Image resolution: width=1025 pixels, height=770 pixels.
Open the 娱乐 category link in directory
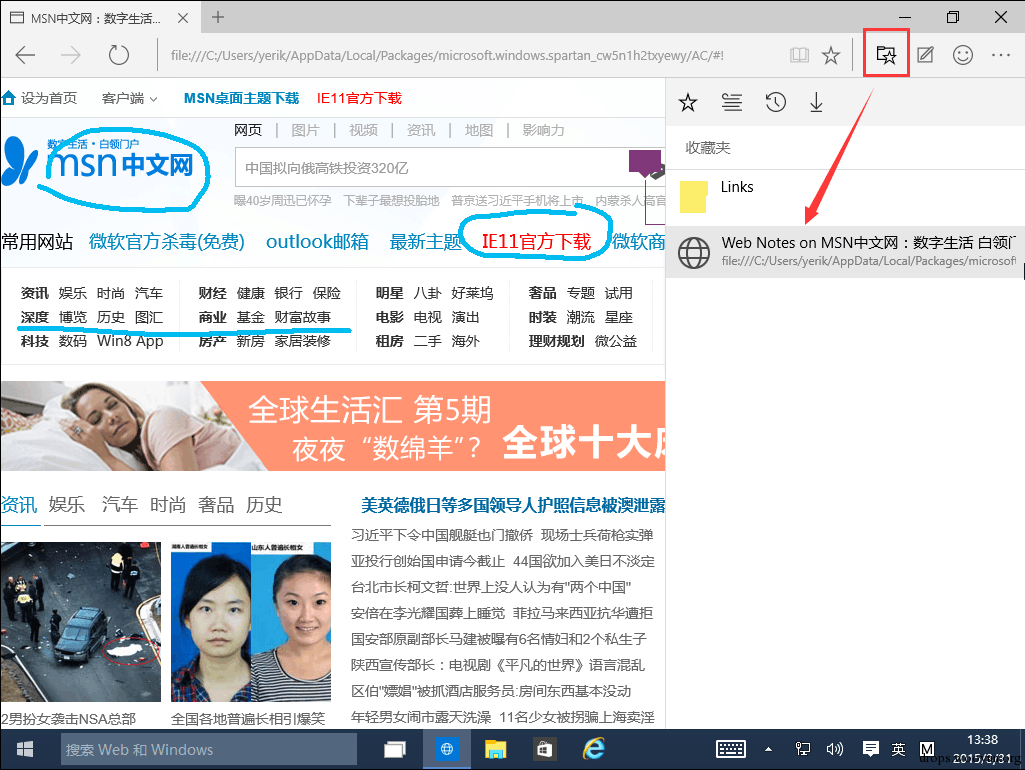(73, 293)
